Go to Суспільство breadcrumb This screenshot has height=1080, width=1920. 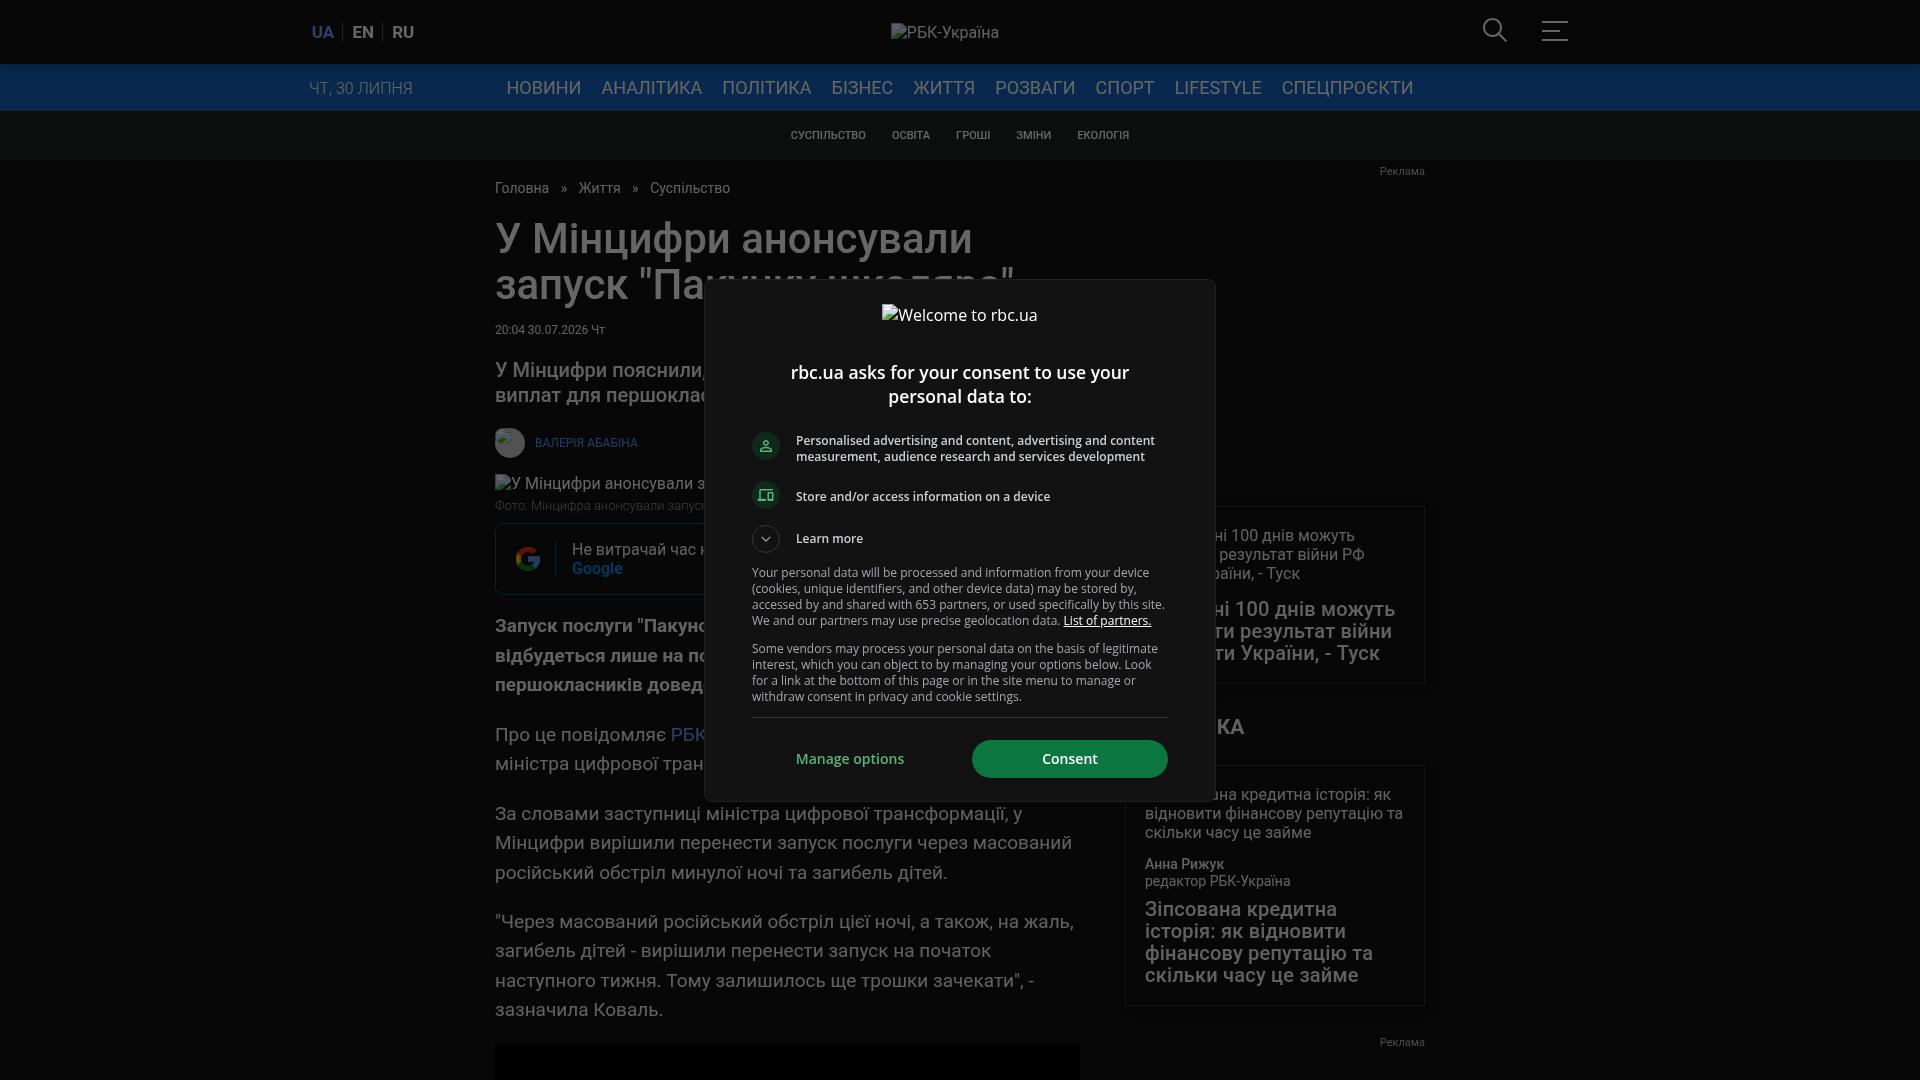pos(690,188)
